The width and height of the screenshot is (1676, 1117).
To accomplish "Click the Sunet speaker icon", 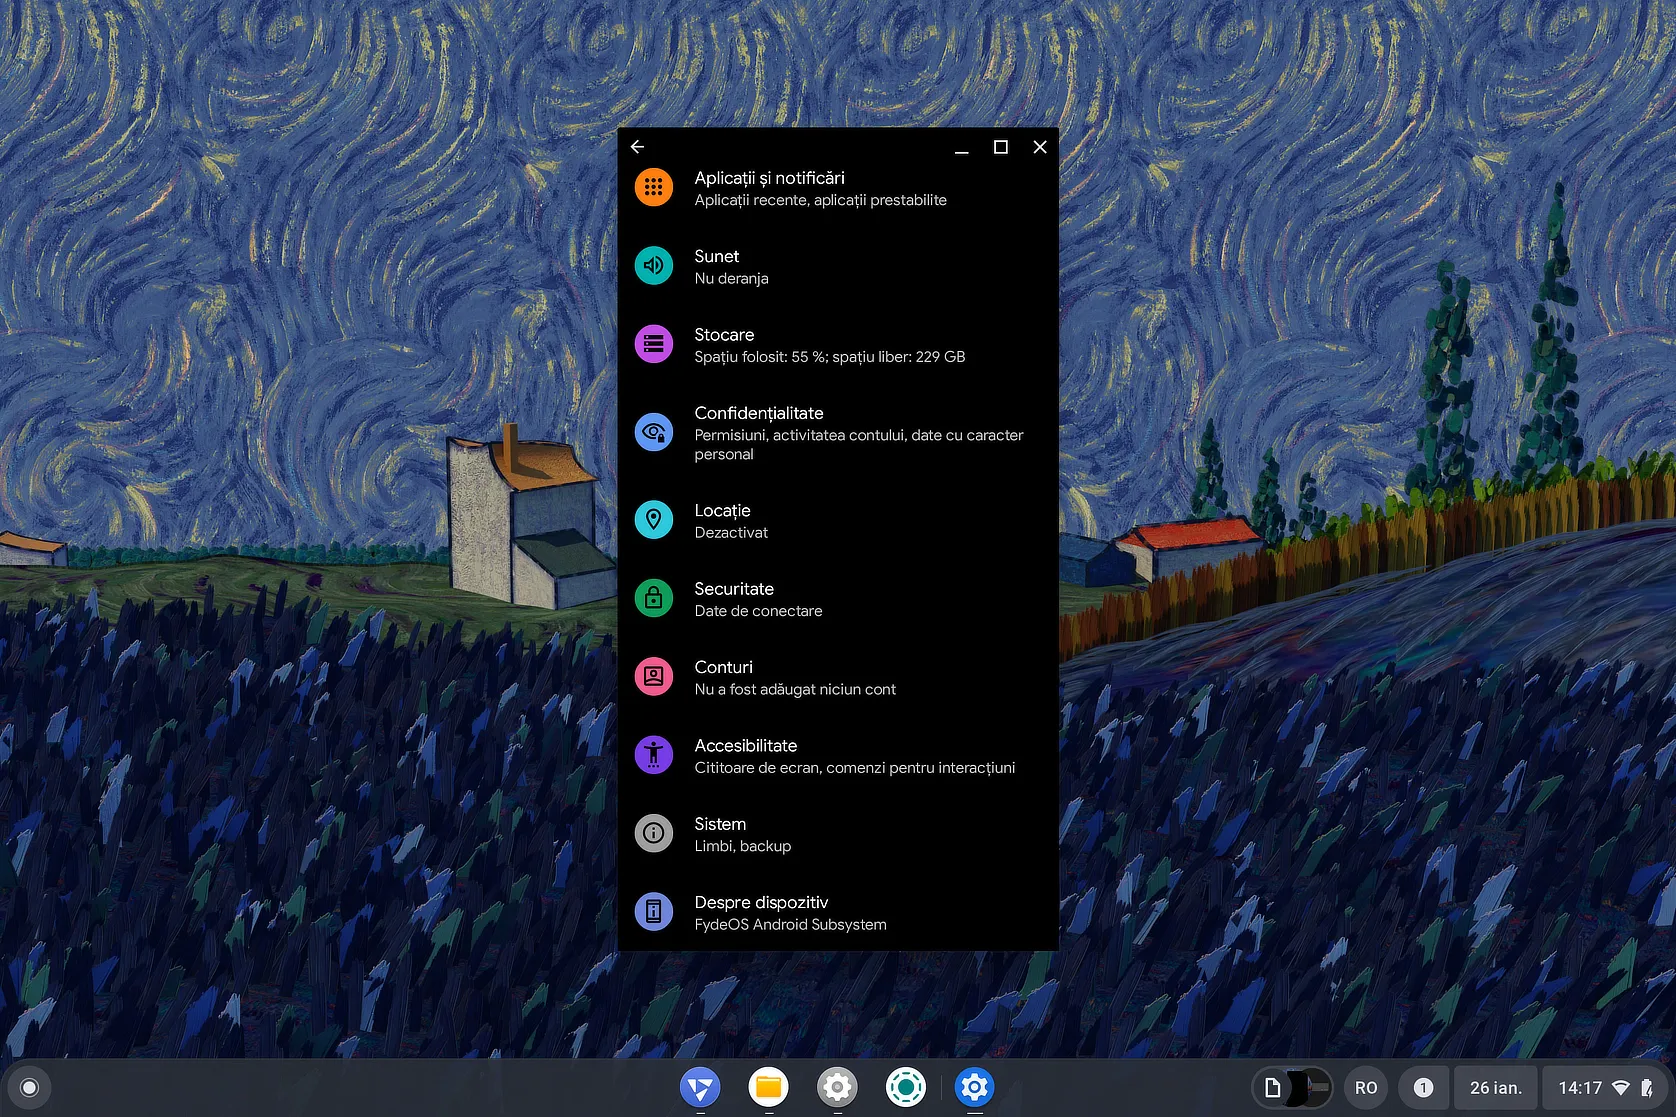I will [654, 266].
